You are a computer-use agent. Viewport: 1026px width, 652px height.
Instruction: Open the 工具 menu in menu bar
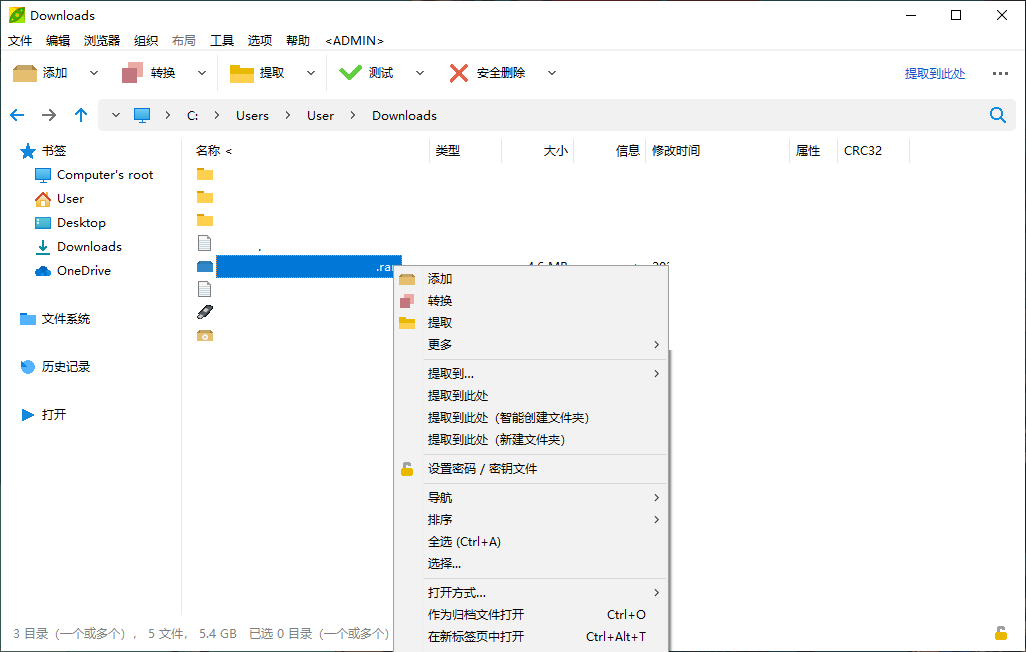coord(221,41)
